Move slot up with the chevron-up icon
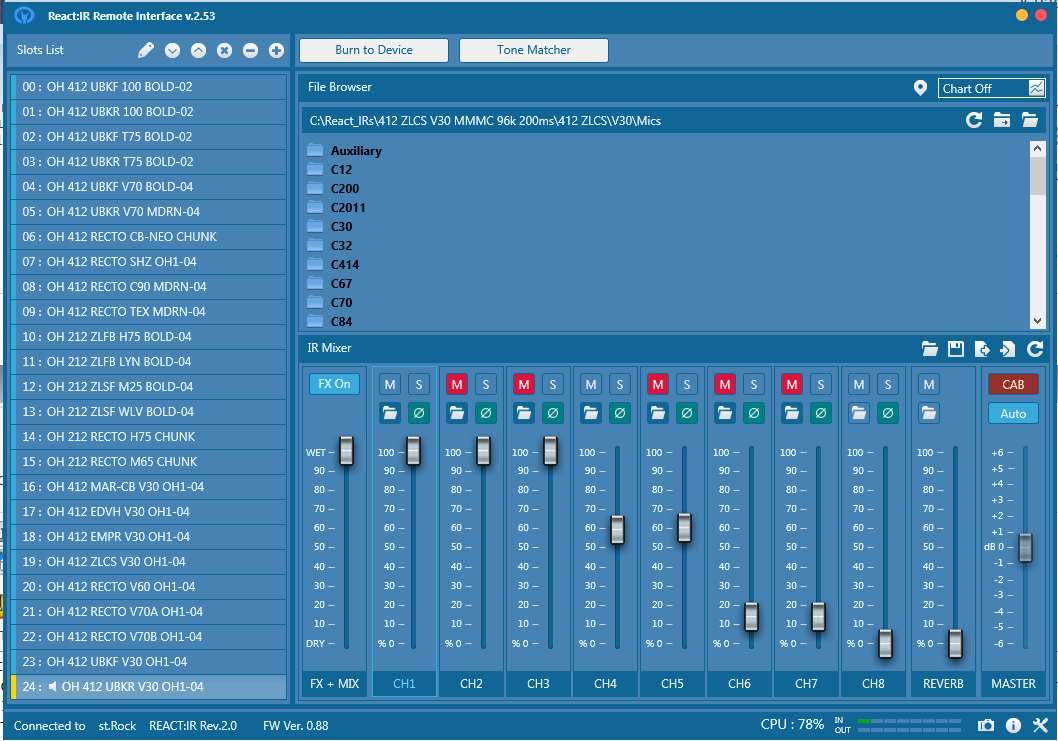 click(x=198, y=50)
